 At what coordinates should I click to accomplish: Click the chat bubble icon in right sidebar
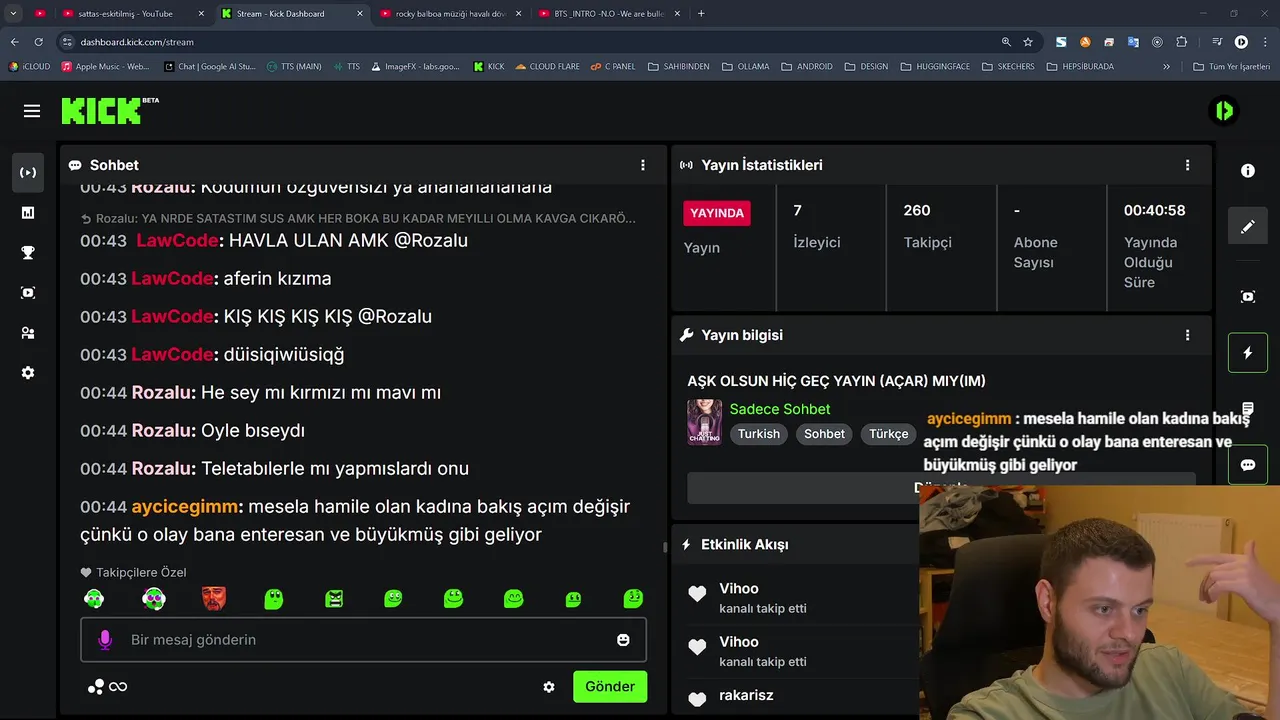(1248, 465)
